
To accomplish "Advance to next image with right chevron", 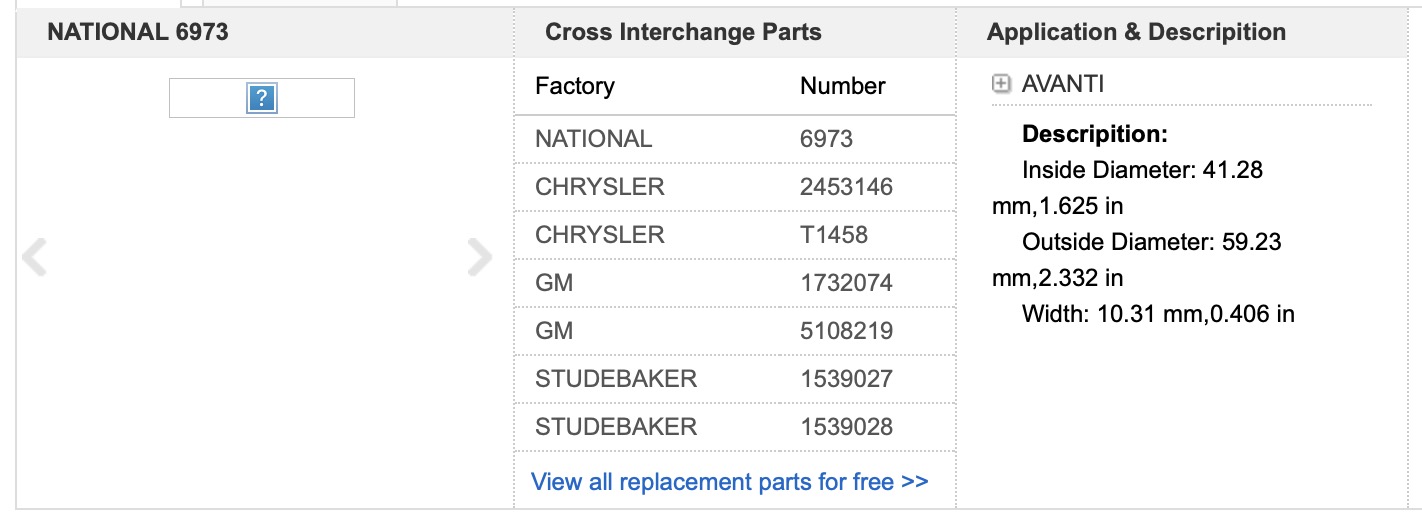I will pos(480,258).
